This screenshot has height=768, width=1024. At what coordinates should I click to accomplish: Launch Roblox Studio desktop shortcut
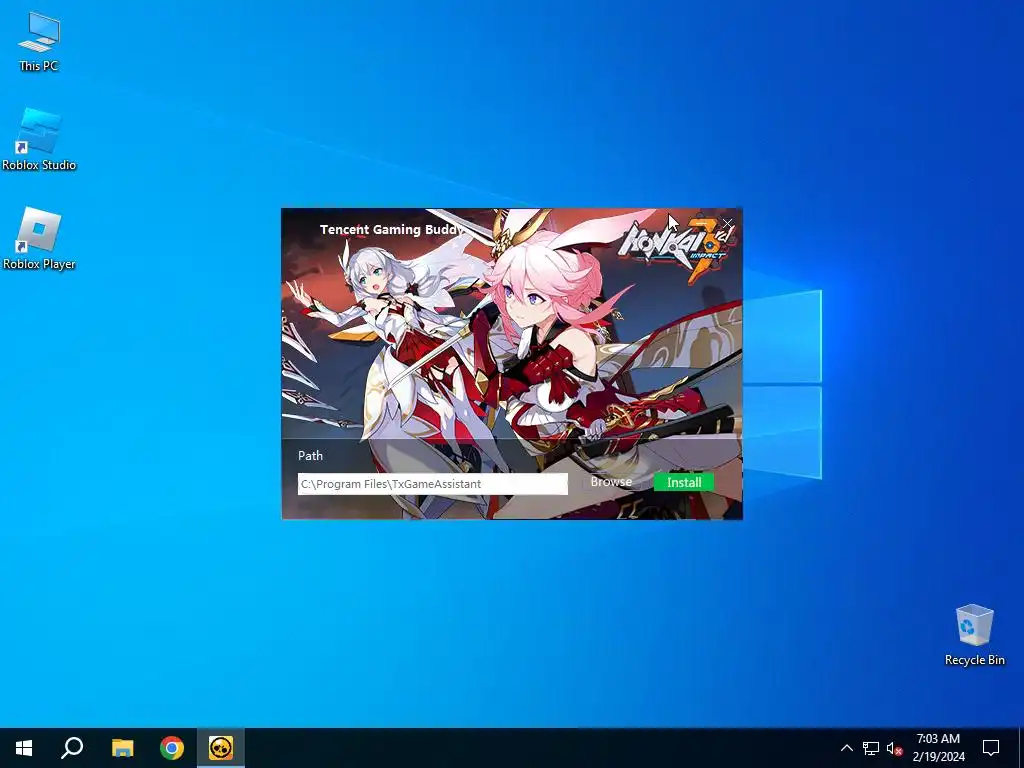[x=39, y=140]
